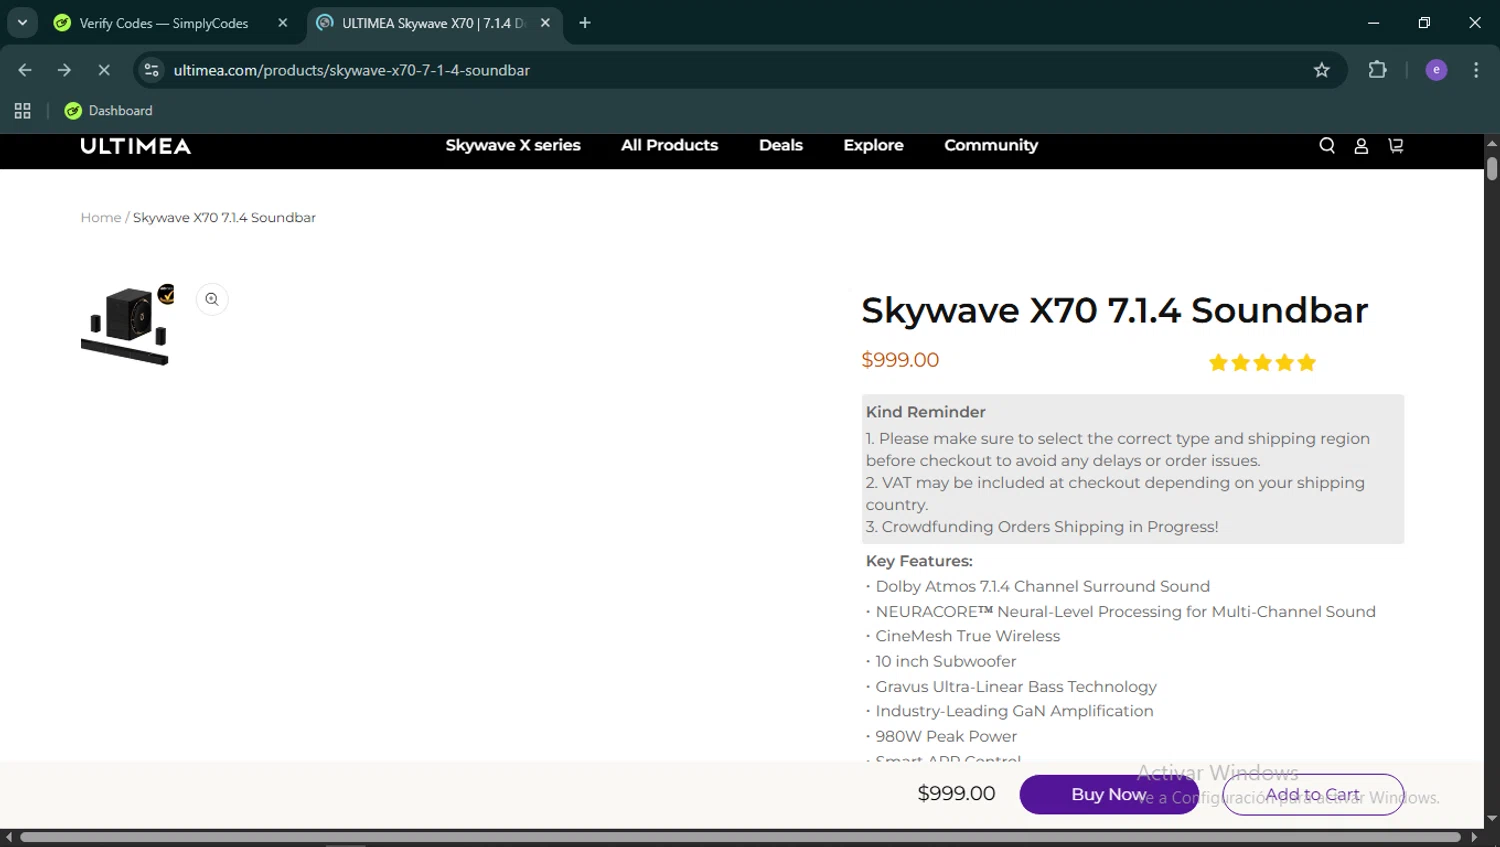Switch to Verify Codes — SimplyCodes tab
This screenshot has height=847, width=1500.
[x=163, y=23]
